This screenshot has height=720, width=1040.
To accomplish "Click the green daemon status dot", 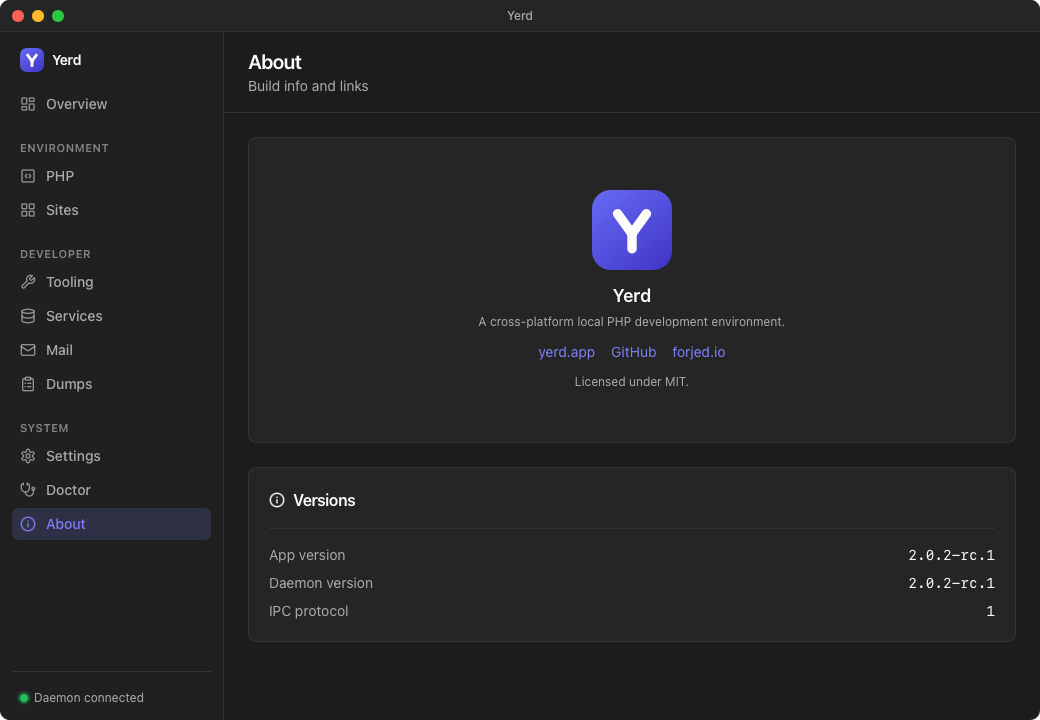I will [24, 697].
